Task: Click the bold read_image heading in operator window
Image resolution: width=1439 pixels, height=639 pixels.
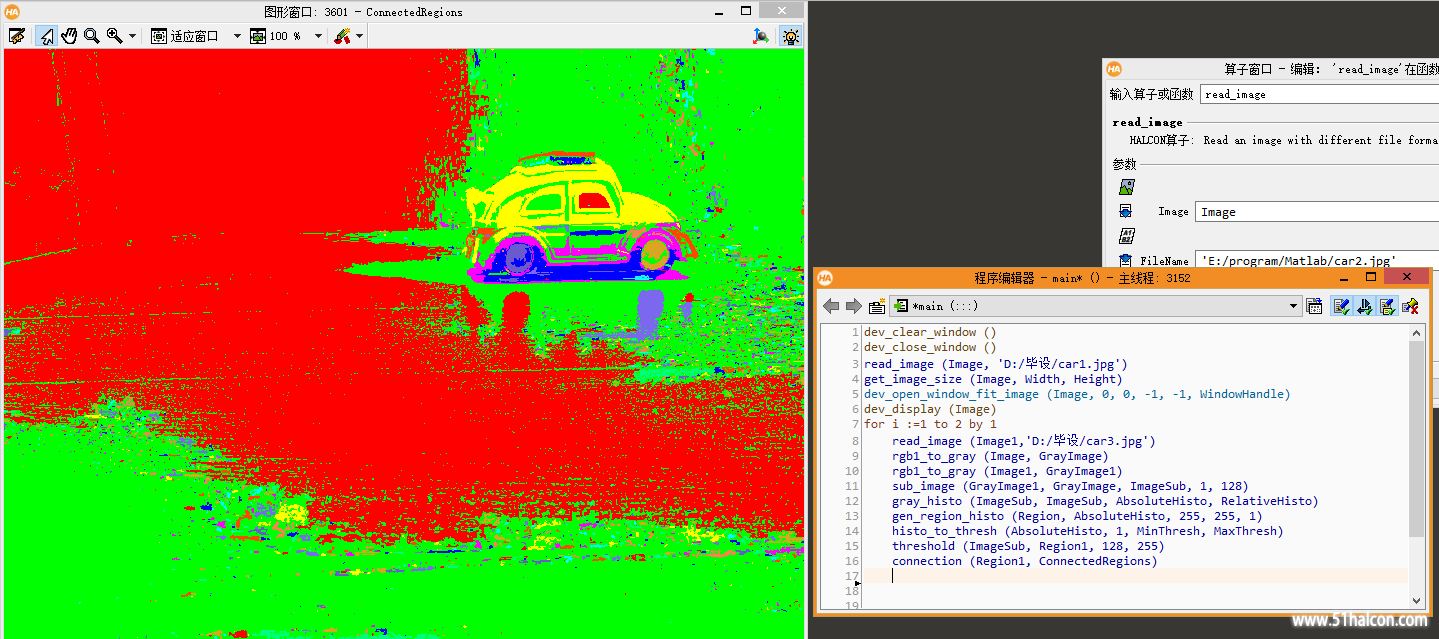Action: point(1147,122)
